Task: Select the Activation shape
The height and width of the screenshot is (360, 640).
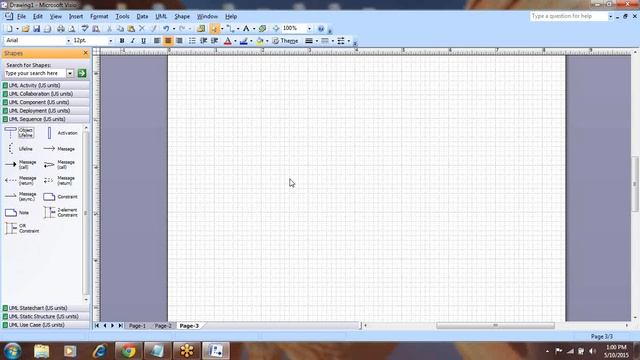Action: pos(61,133)
